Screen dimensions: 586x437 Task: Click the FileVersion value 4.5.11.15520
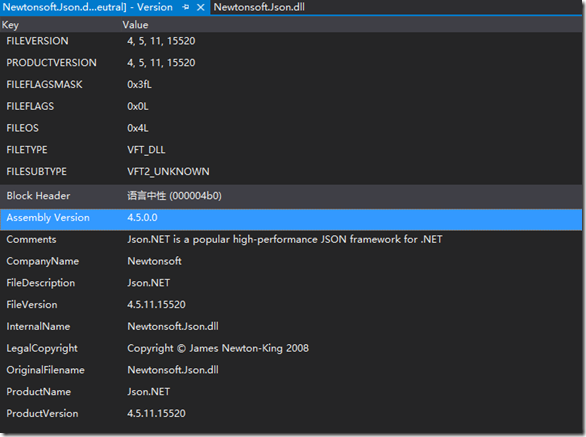point(156,305)
